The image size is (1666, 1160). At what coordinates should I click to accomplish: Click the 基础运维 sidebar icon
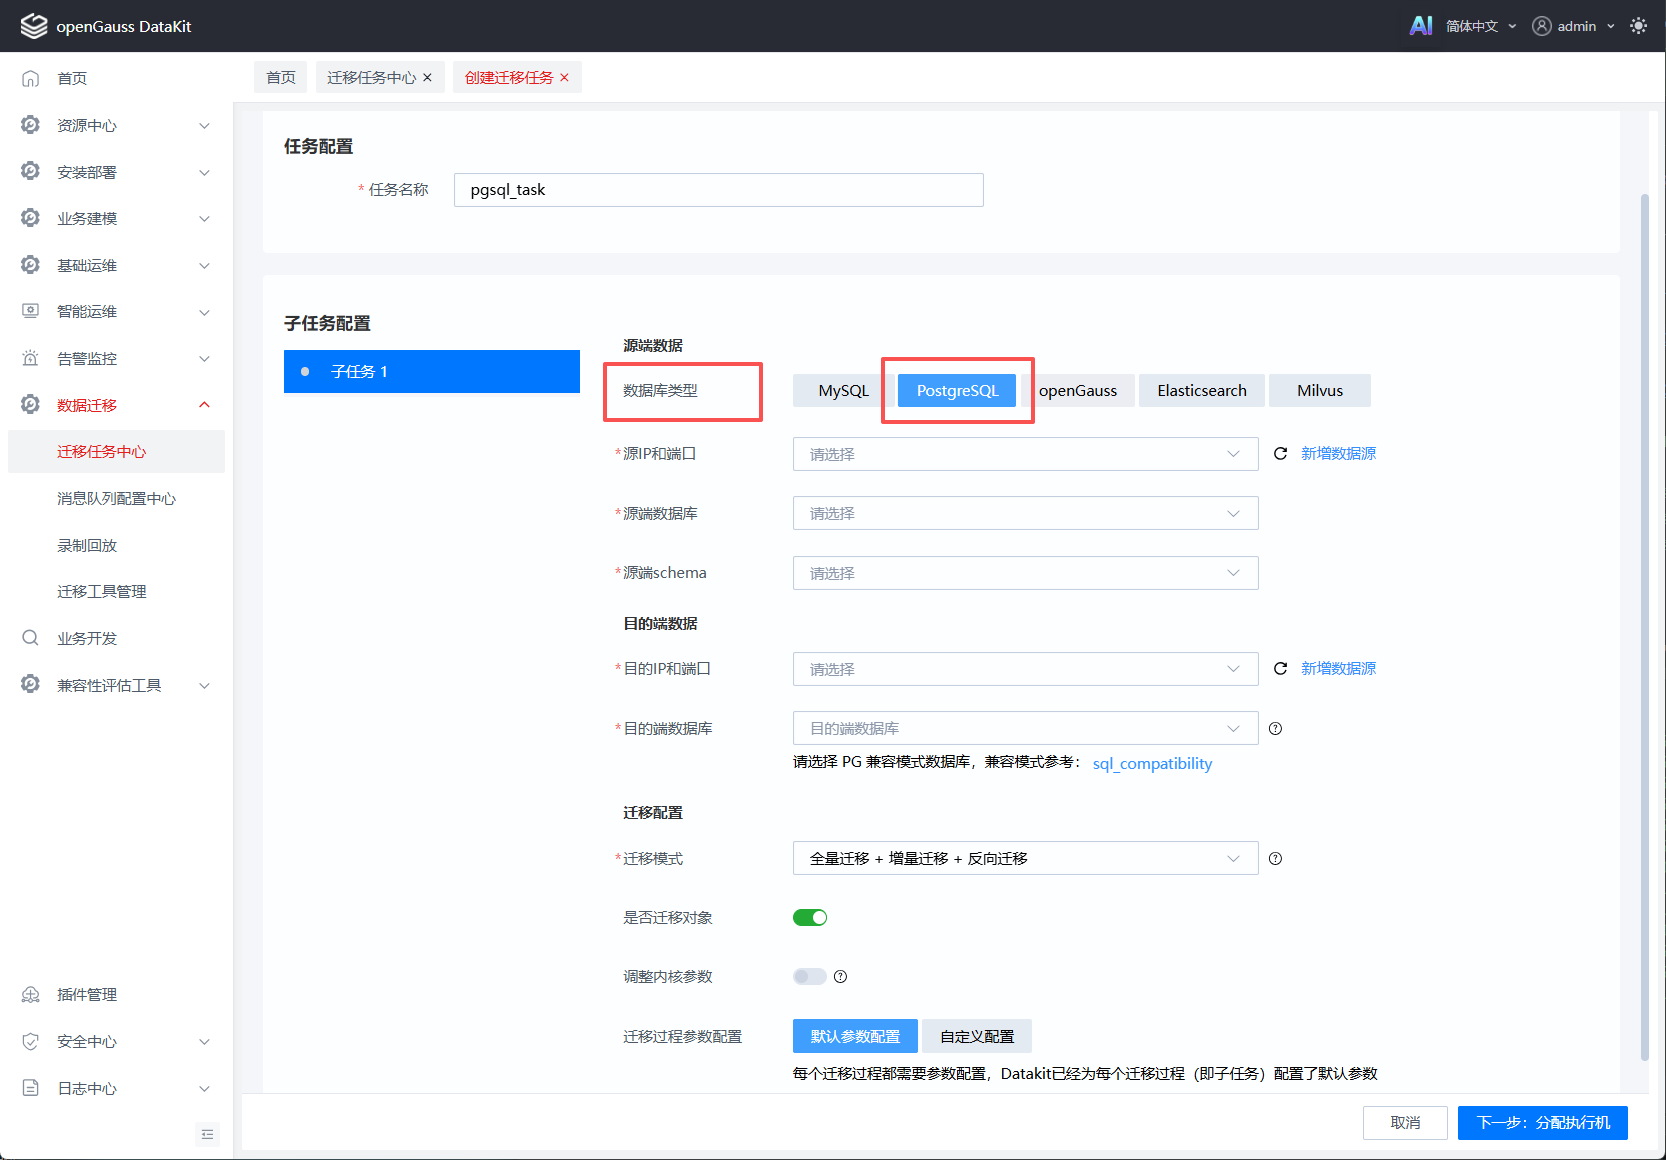tap(31, 265)
